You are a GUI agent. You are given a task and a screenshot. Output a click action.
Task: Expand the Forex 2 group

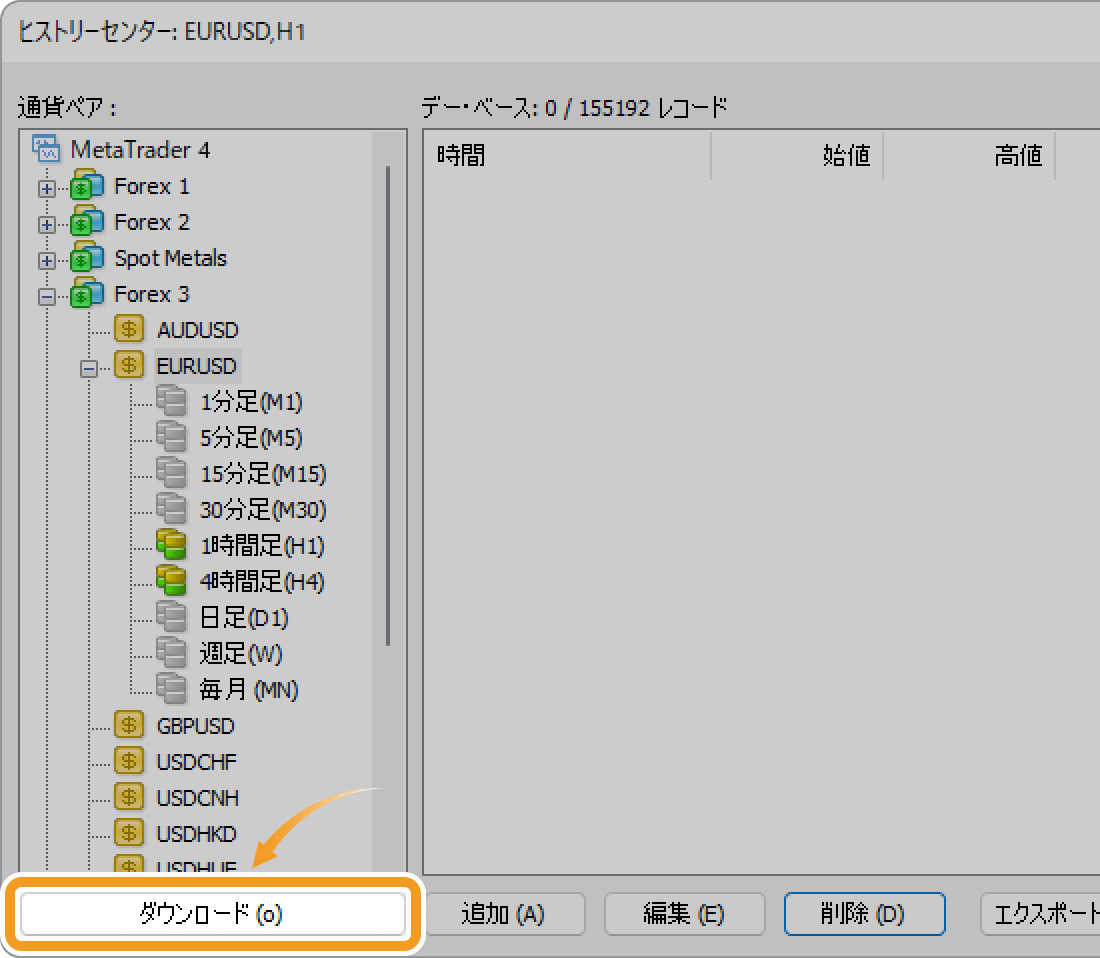click(47, 224)
